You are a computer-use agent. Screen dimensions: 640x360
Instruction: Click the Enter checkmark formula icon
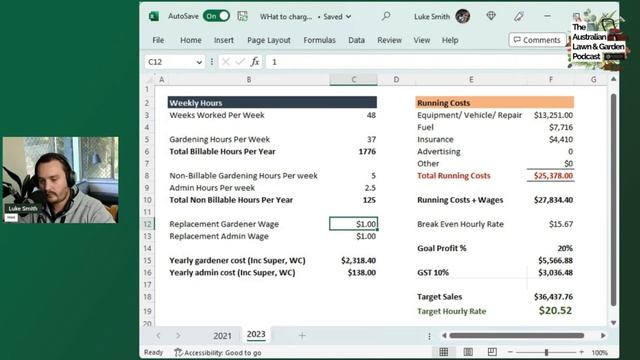[240, 62]
